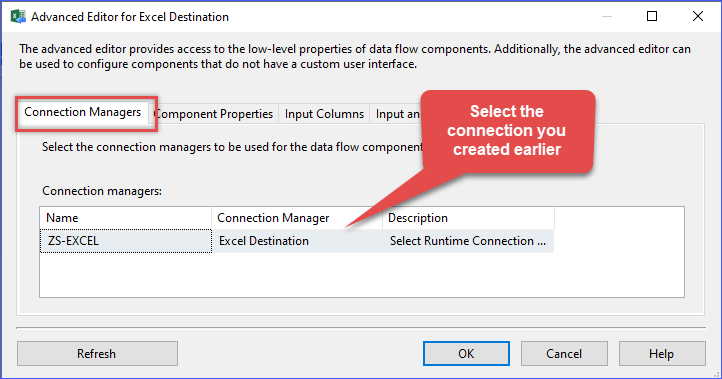Click the resize grip at dialog corner
The height and width of the screenshot is (379, 722).
click(716, 374)
